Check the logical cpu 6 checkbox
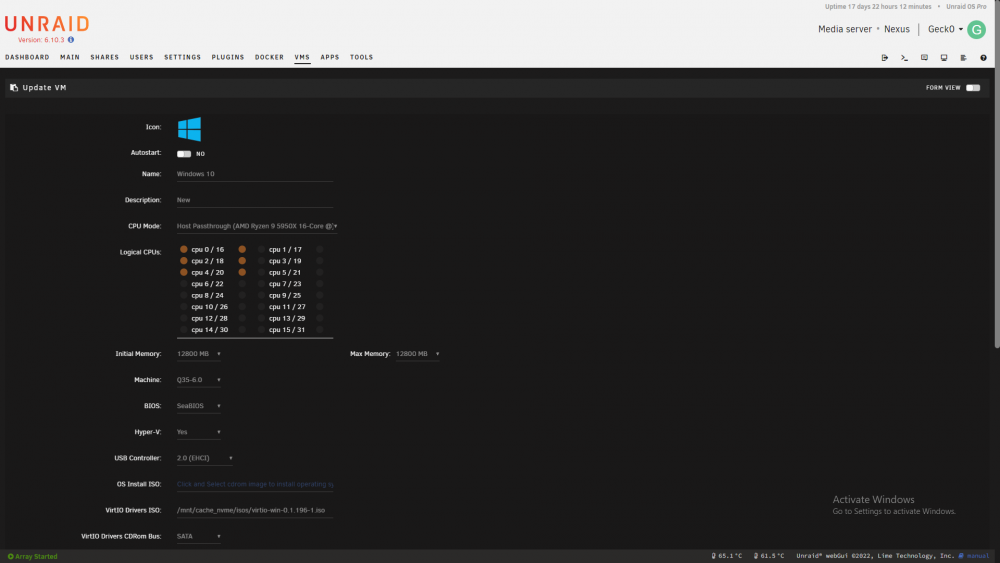This screenshot has height=563, width=1000. click(184, 284)
